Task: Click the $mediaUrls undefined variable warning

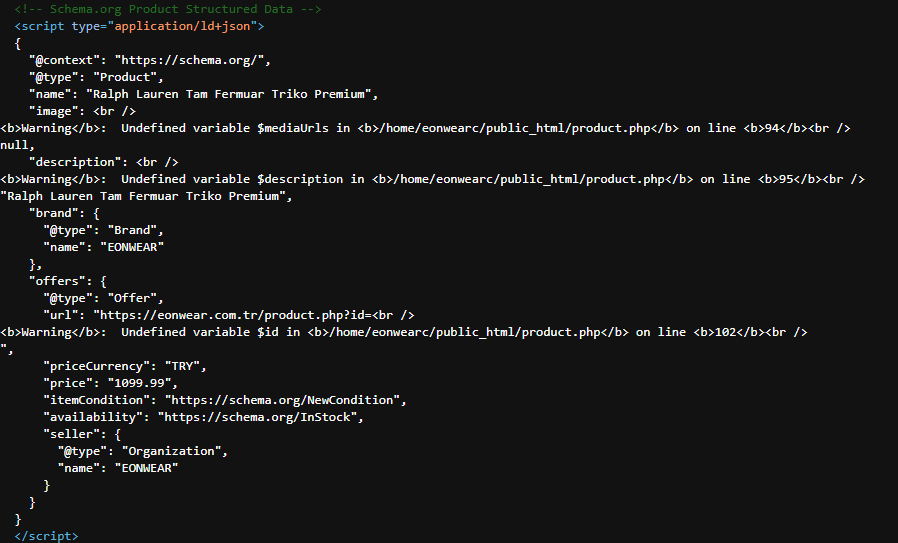Action: (x=425, y=128)
